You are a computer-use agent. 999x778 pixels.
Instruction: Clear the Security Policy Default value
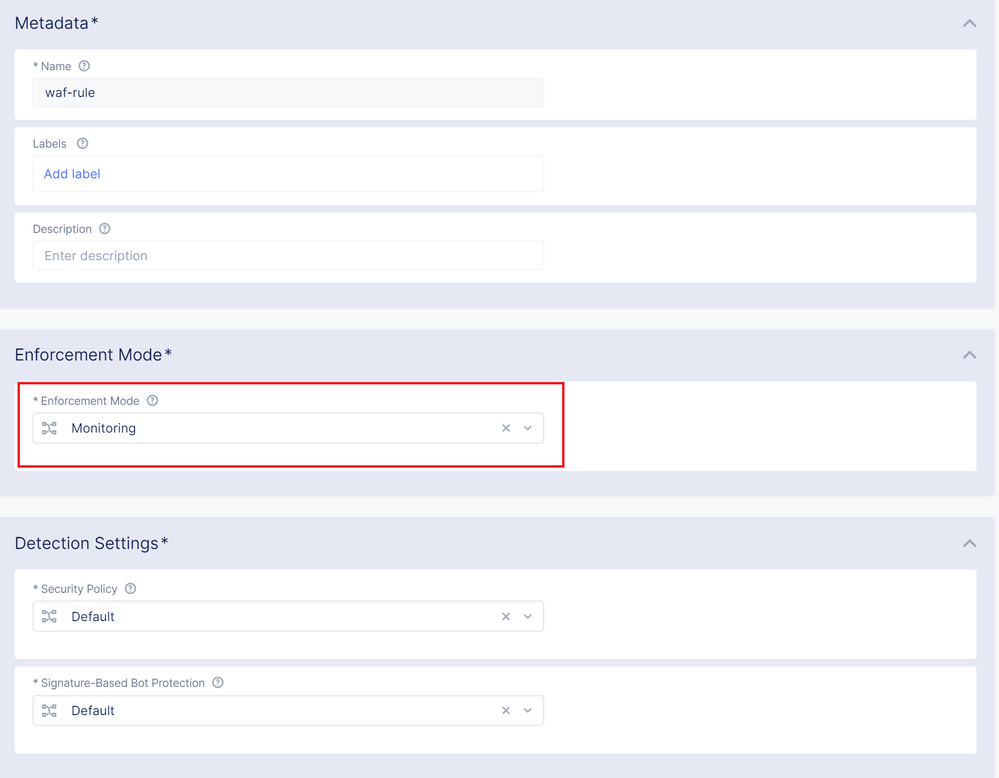point(506,617)
